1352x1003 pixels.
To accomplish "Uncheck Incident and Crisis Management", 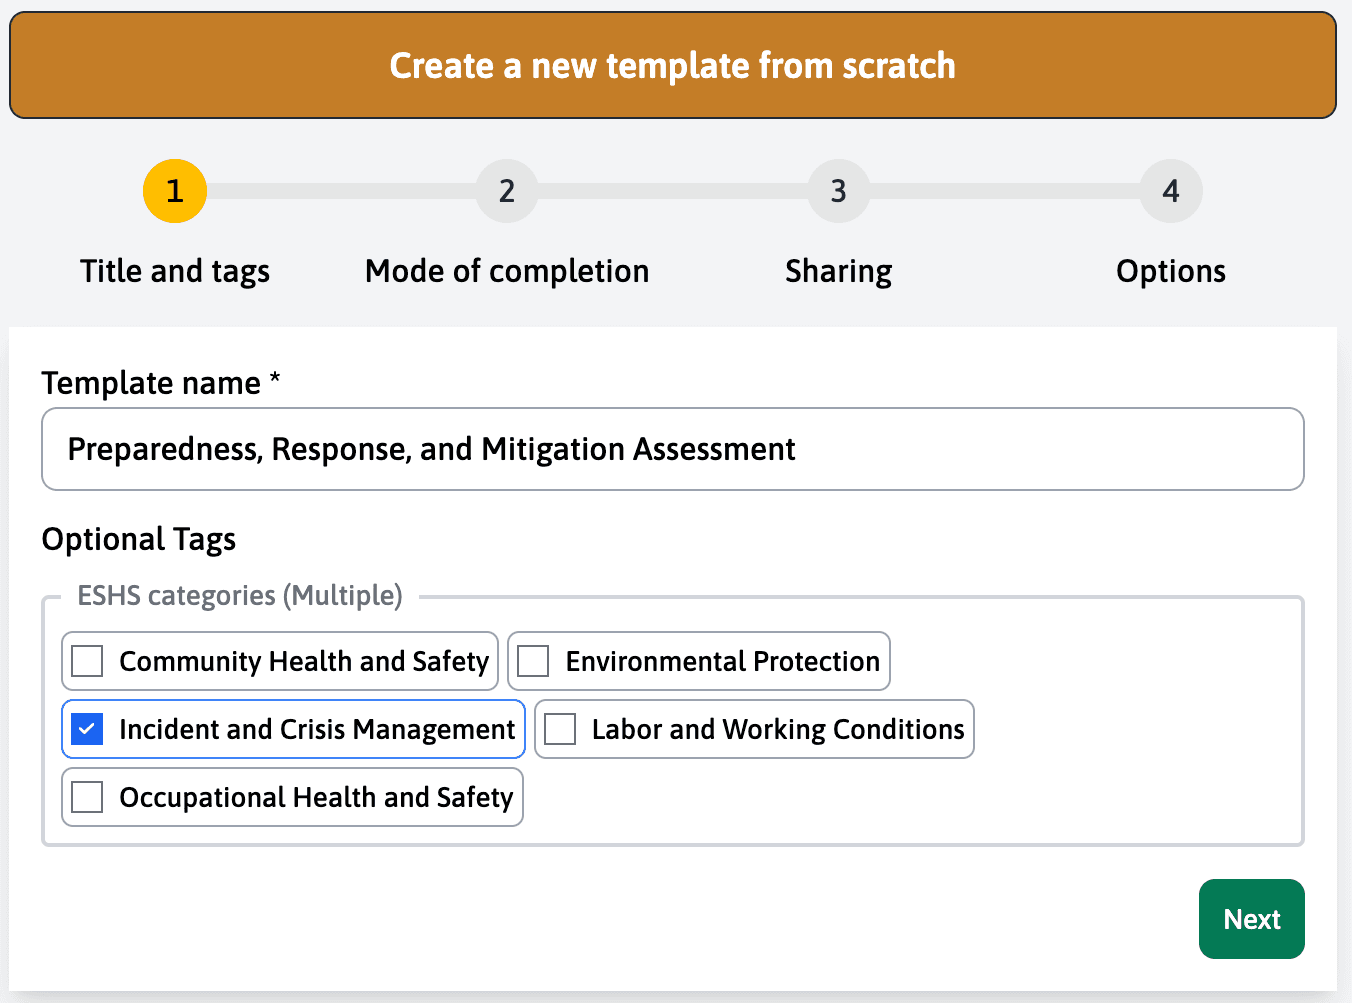I will pos(88,729).
